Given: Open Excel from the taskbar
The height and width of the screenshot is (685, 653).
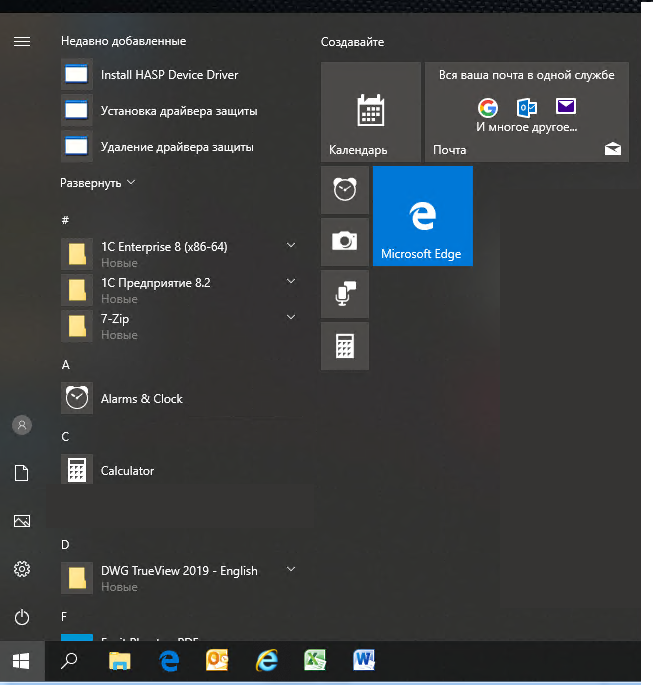Looking at the screenshot, I should (315, 661).
